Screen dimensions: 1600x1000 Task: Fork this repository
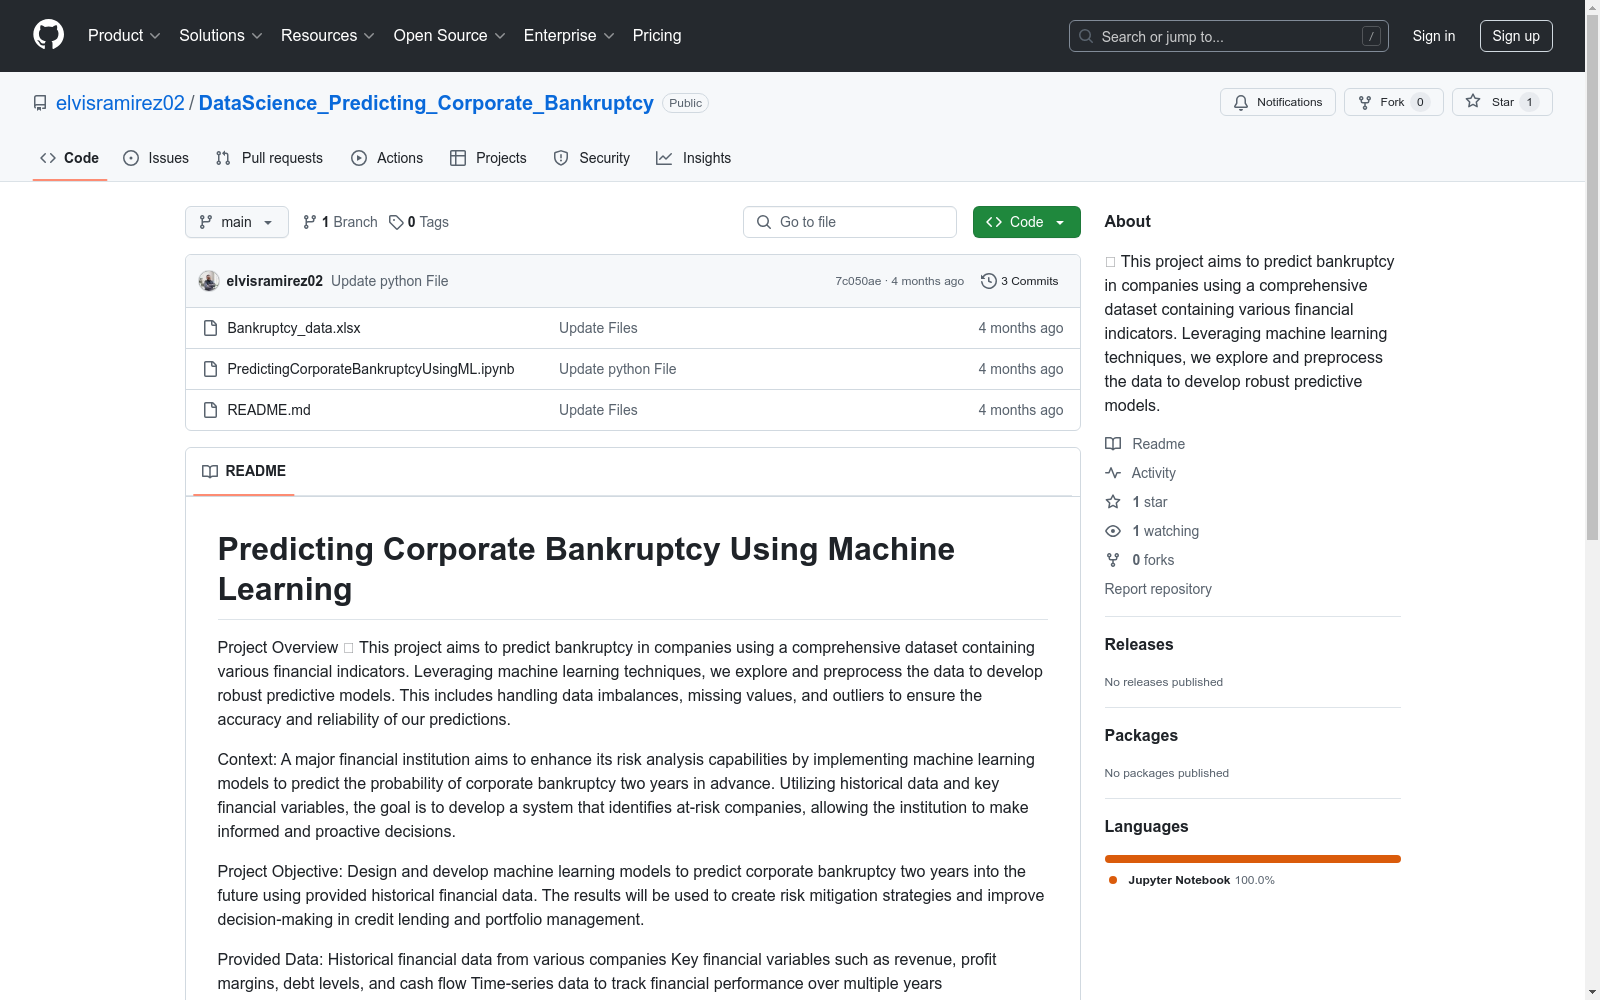[x=1394, y=102]
